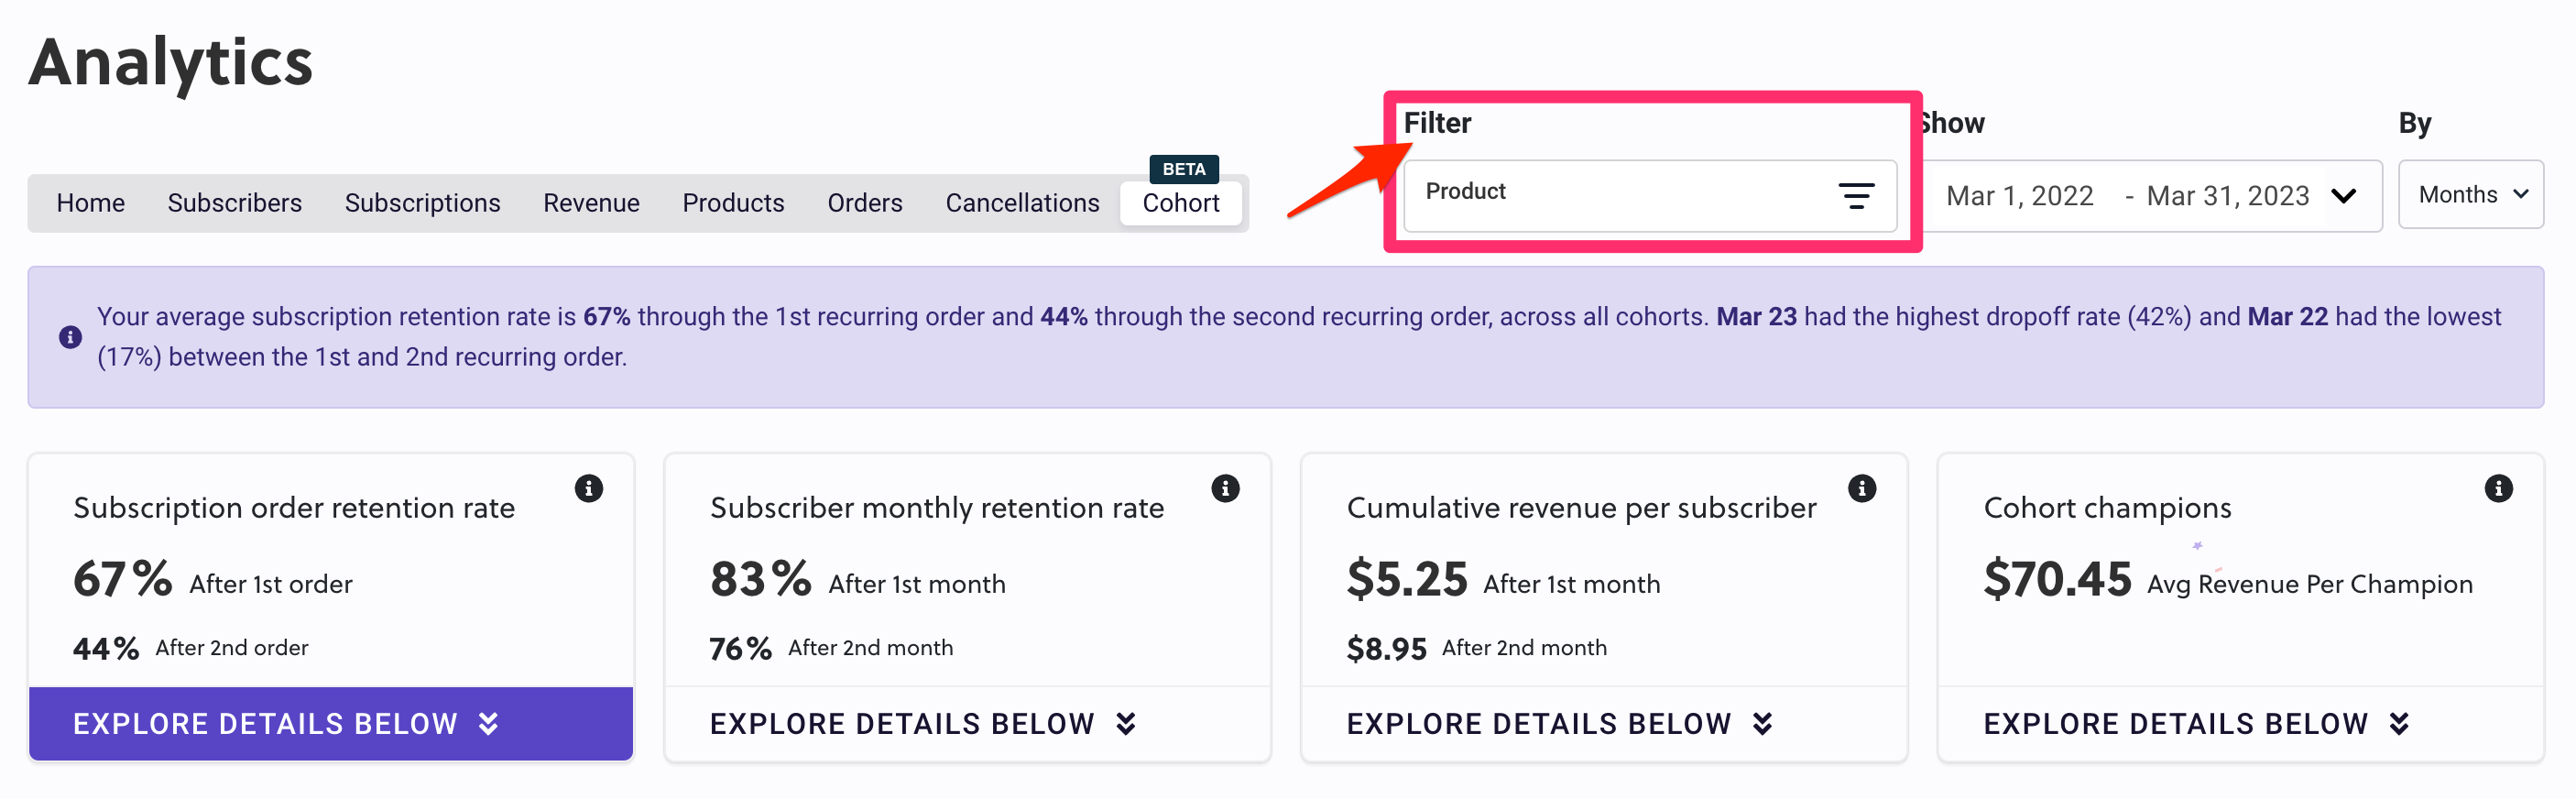2576x799 pixels.
Task: Click Explore Details Below on Subscriber monthly retention
Action: point(967,724)
